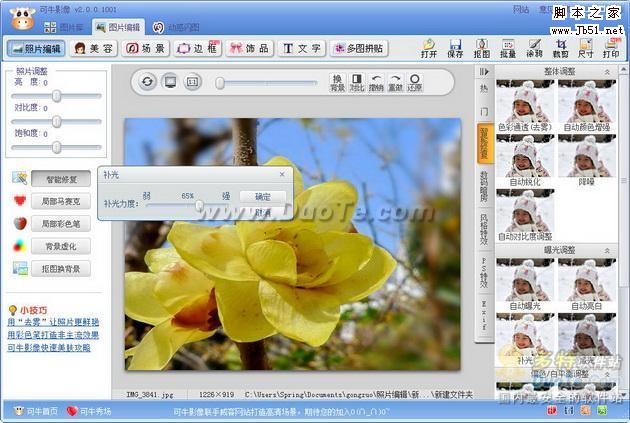The image size is (630, 423).
Task: Select the 照片编辑 category
Action: [x=36, y=49]
